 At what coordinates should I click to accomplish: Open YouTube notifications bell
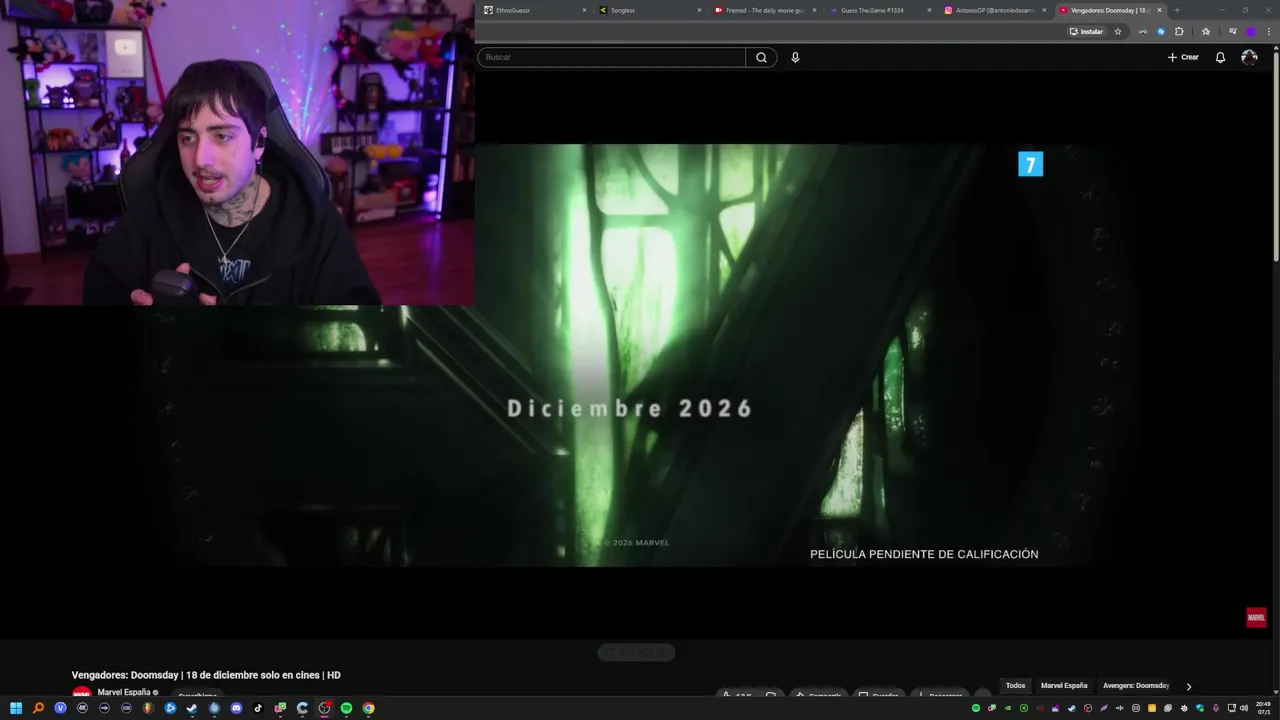pos(1220,57)
